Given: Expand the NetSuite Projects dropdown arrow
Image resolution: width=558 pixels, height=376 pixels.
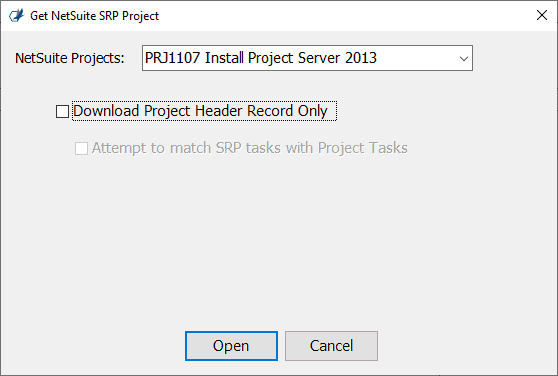Looking at the screenshot, I should tap(463, 58).
